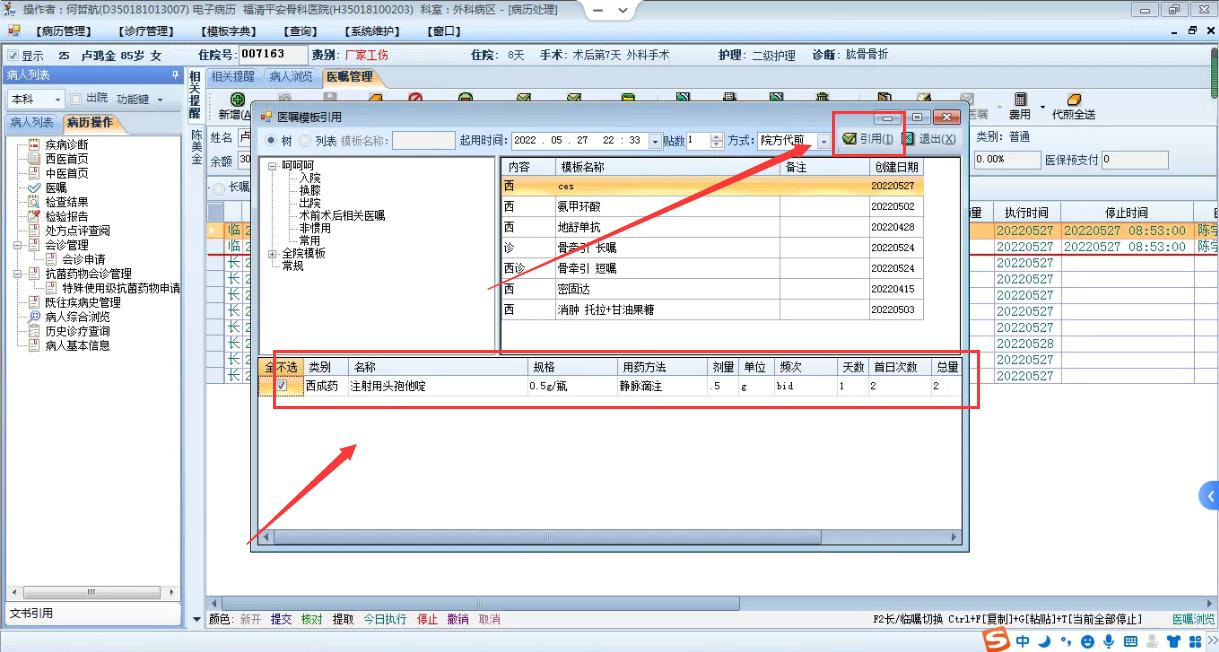
Task: Open the 西医首页 record page
Action: pos(66,159)
